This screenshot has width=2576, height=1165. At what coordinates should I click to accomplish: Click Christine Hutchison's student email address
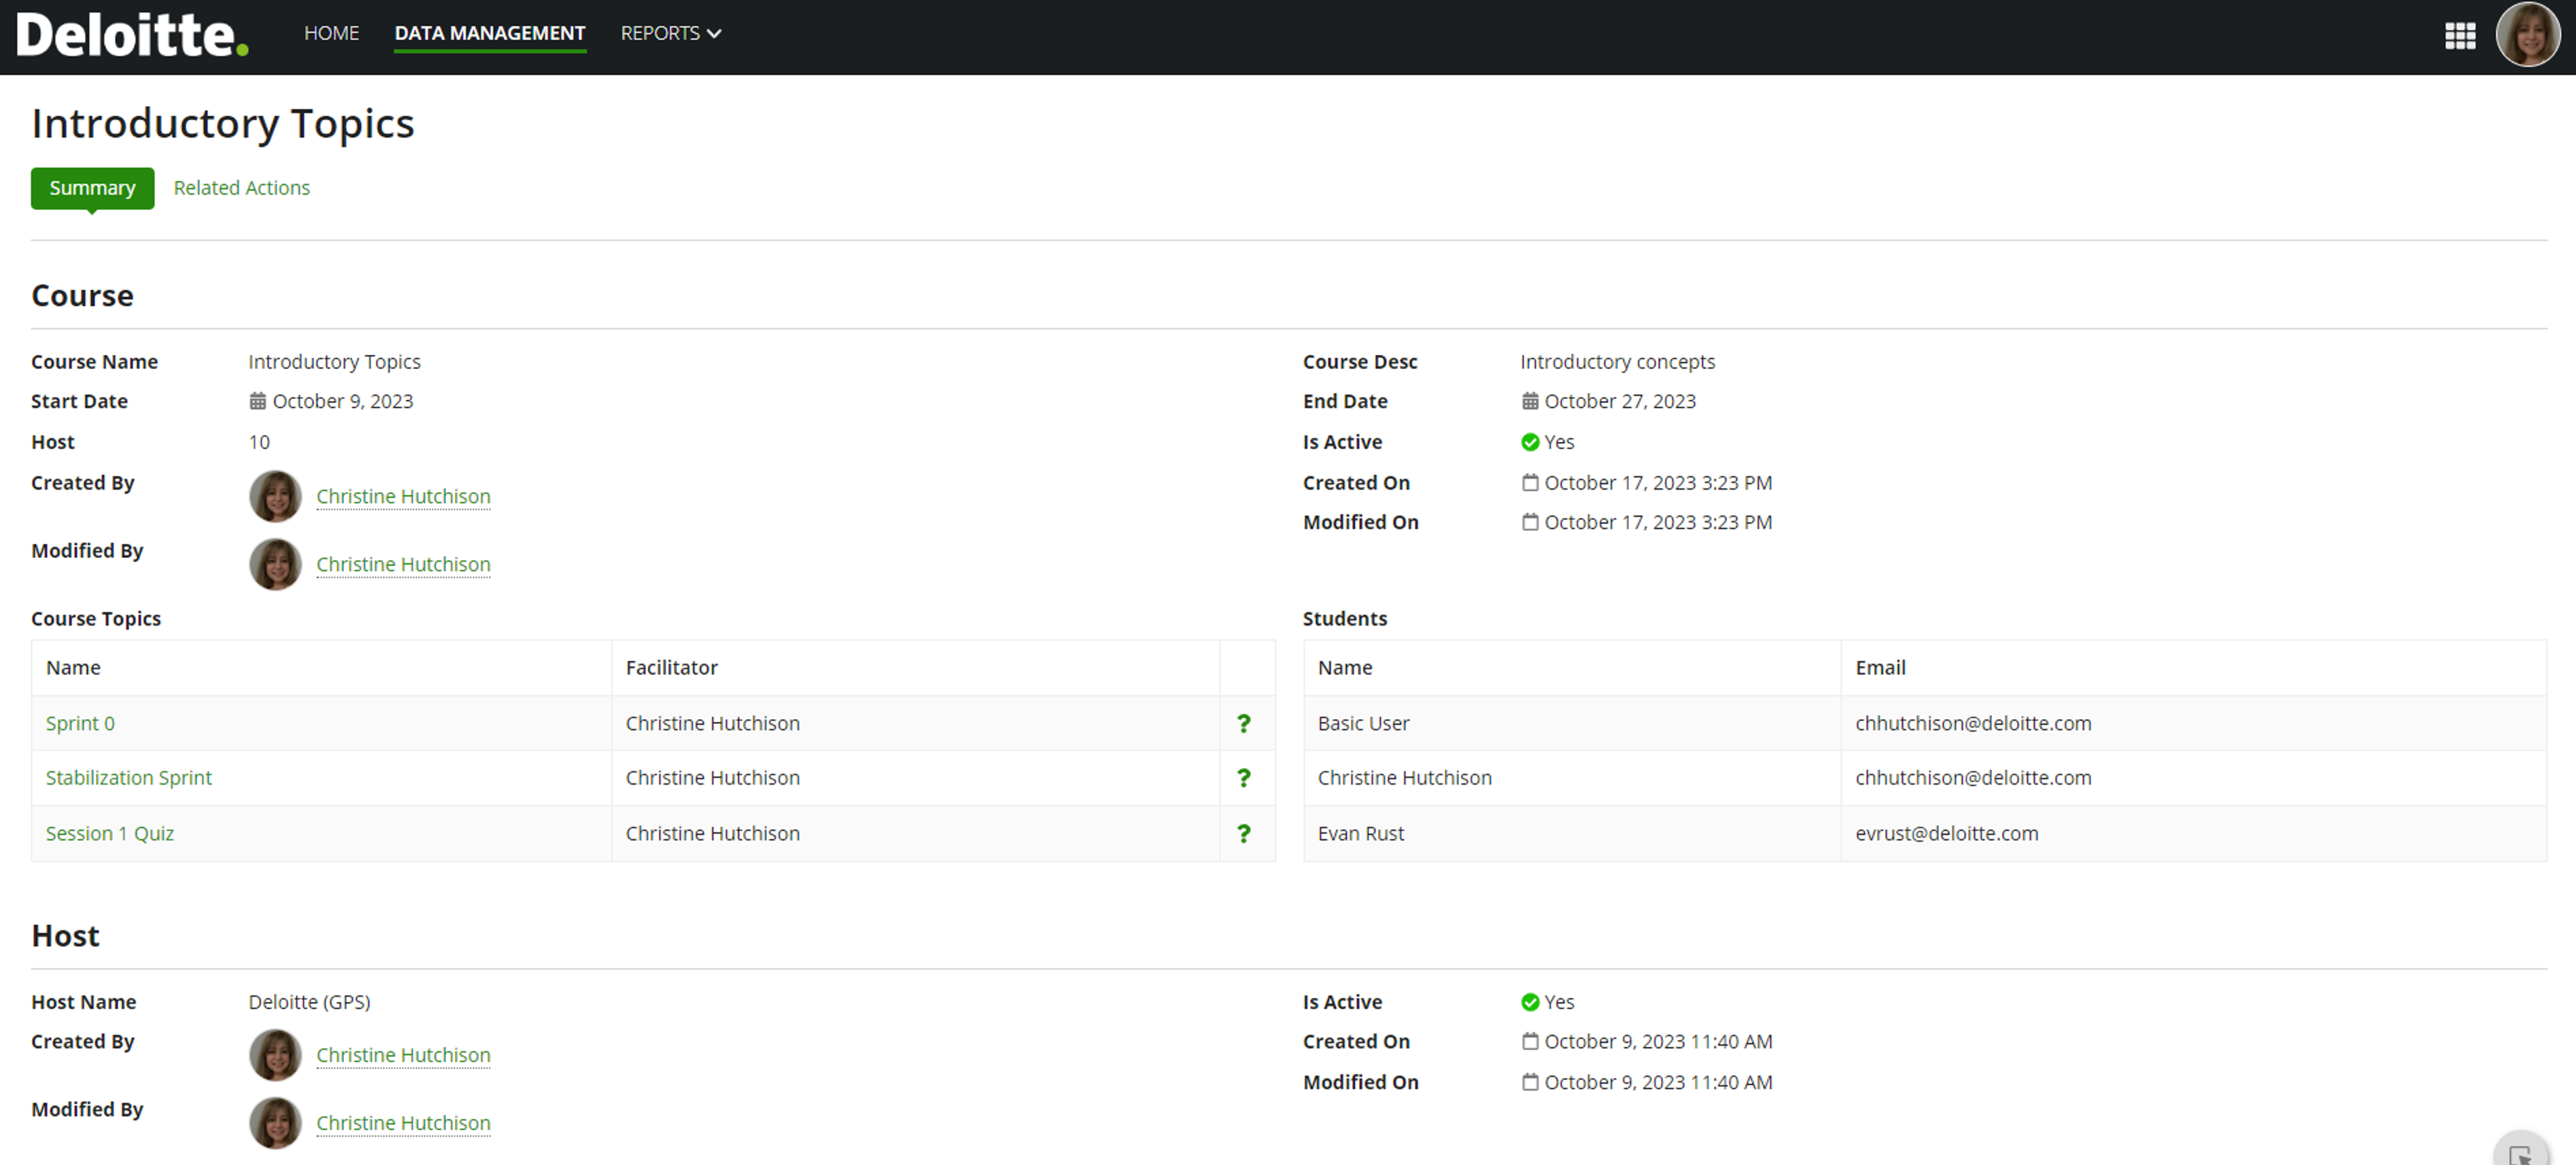click(1973, 778)
